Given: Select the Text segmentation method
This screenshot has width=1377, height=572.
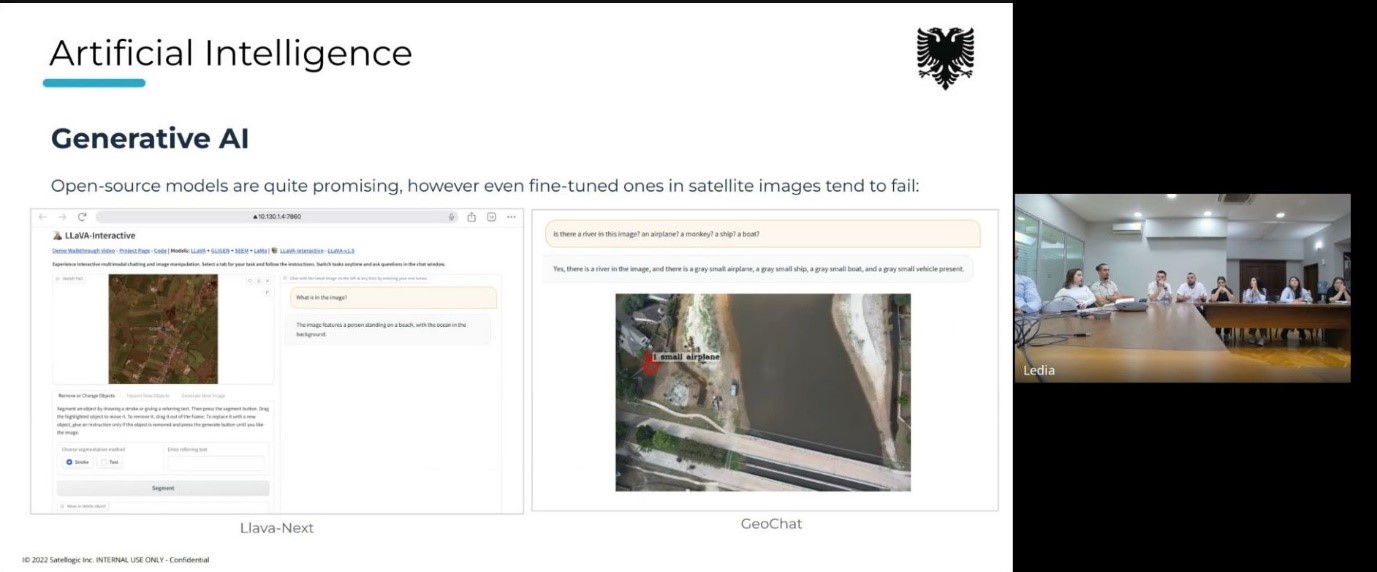Looking at the screenshot, I should coord(109,462).
